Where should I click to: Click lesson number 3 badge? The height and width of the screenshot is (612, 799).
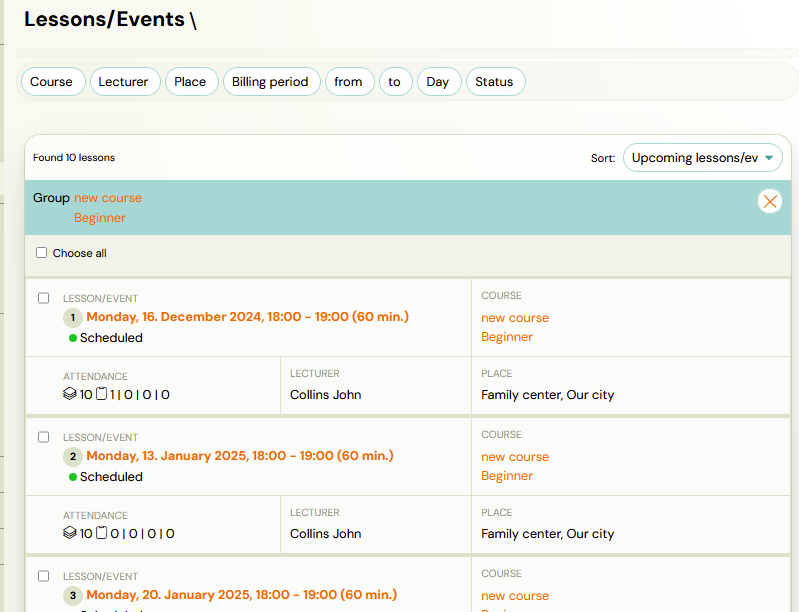pyautogui.click(x=73, y=596)
